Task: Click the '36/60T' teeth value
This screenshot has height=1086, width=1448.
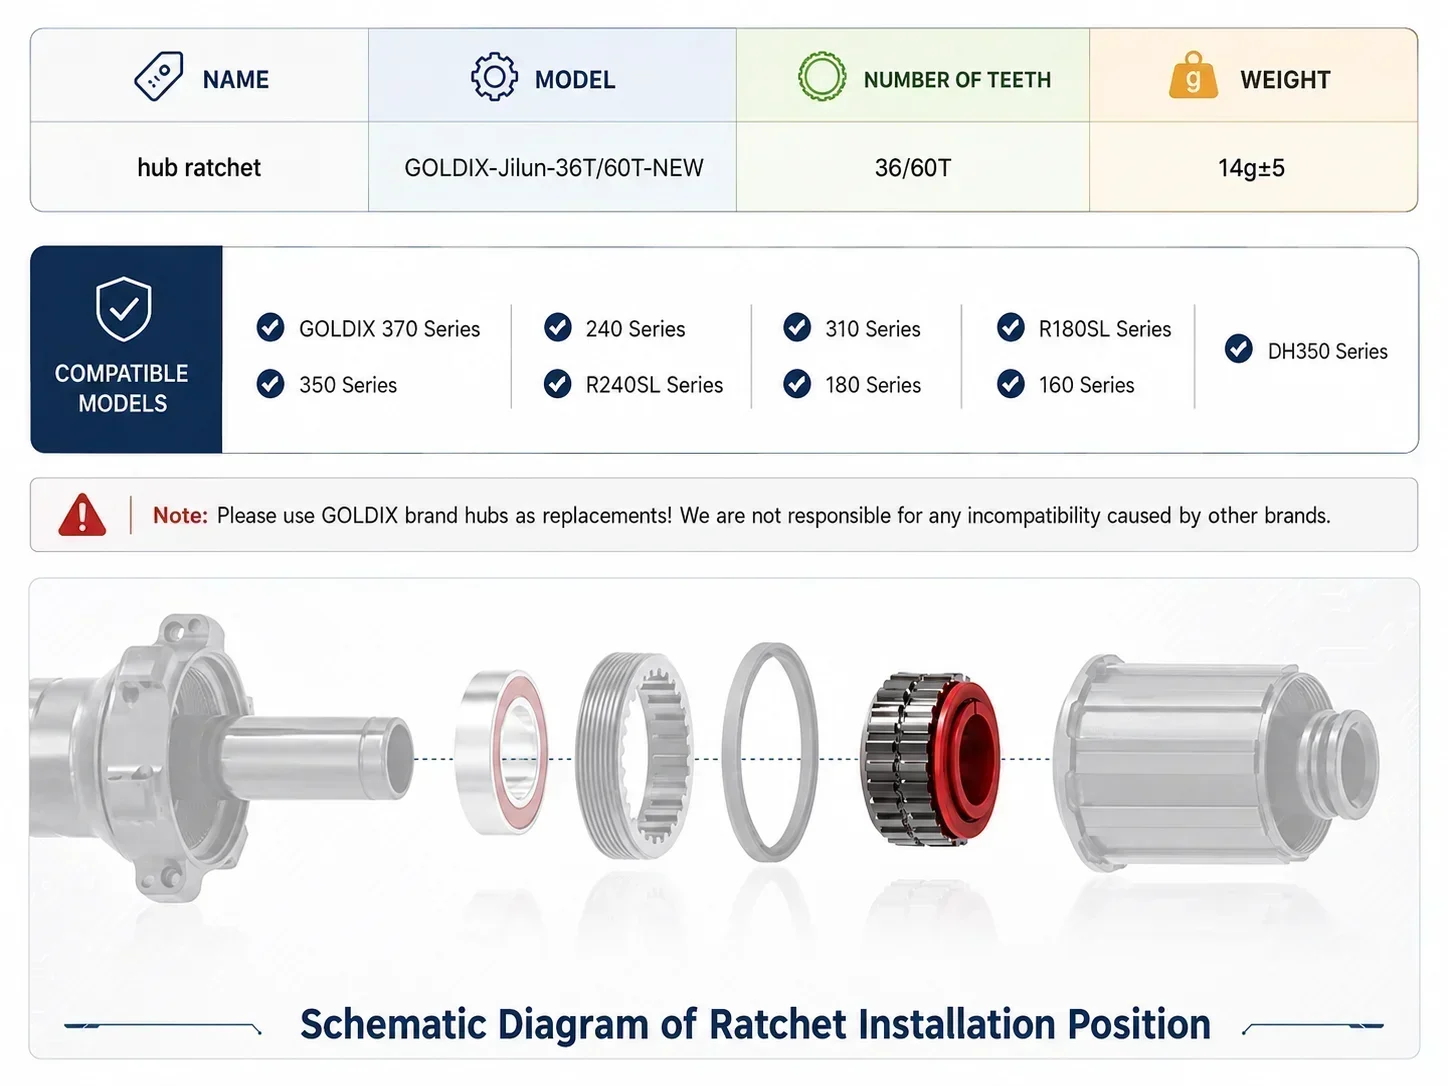Action: (913, 167)
